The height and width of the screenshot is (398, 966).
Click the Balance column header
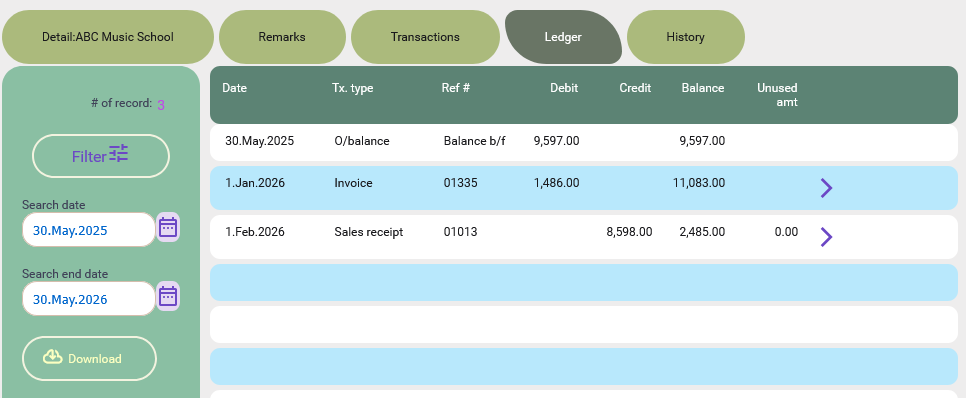[x=703, y=88]
